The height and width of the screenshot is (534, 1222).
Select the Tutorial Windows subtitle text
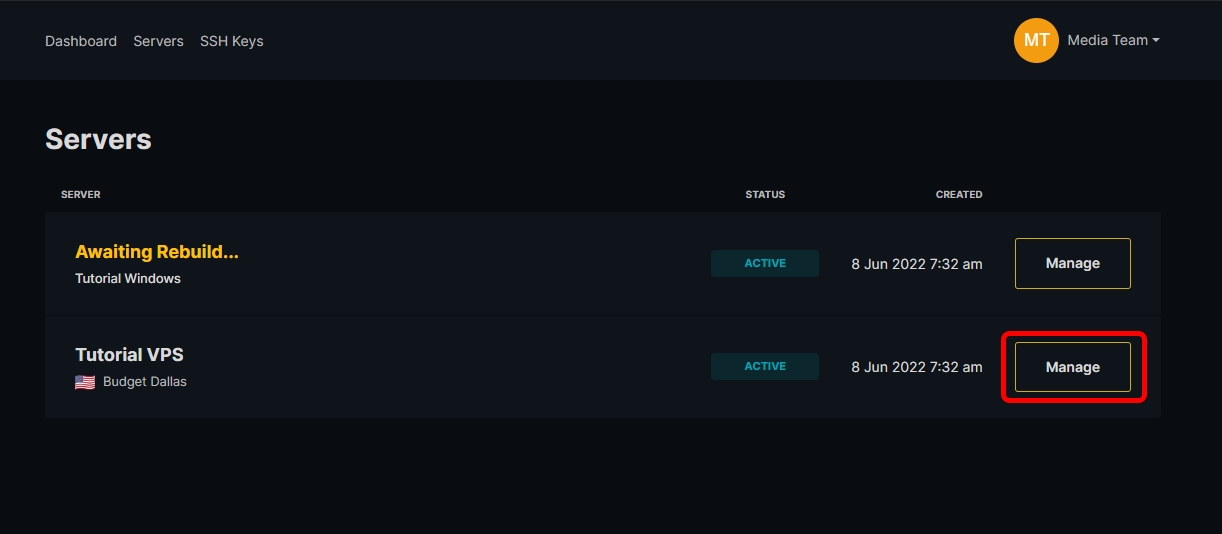(128, 279)
